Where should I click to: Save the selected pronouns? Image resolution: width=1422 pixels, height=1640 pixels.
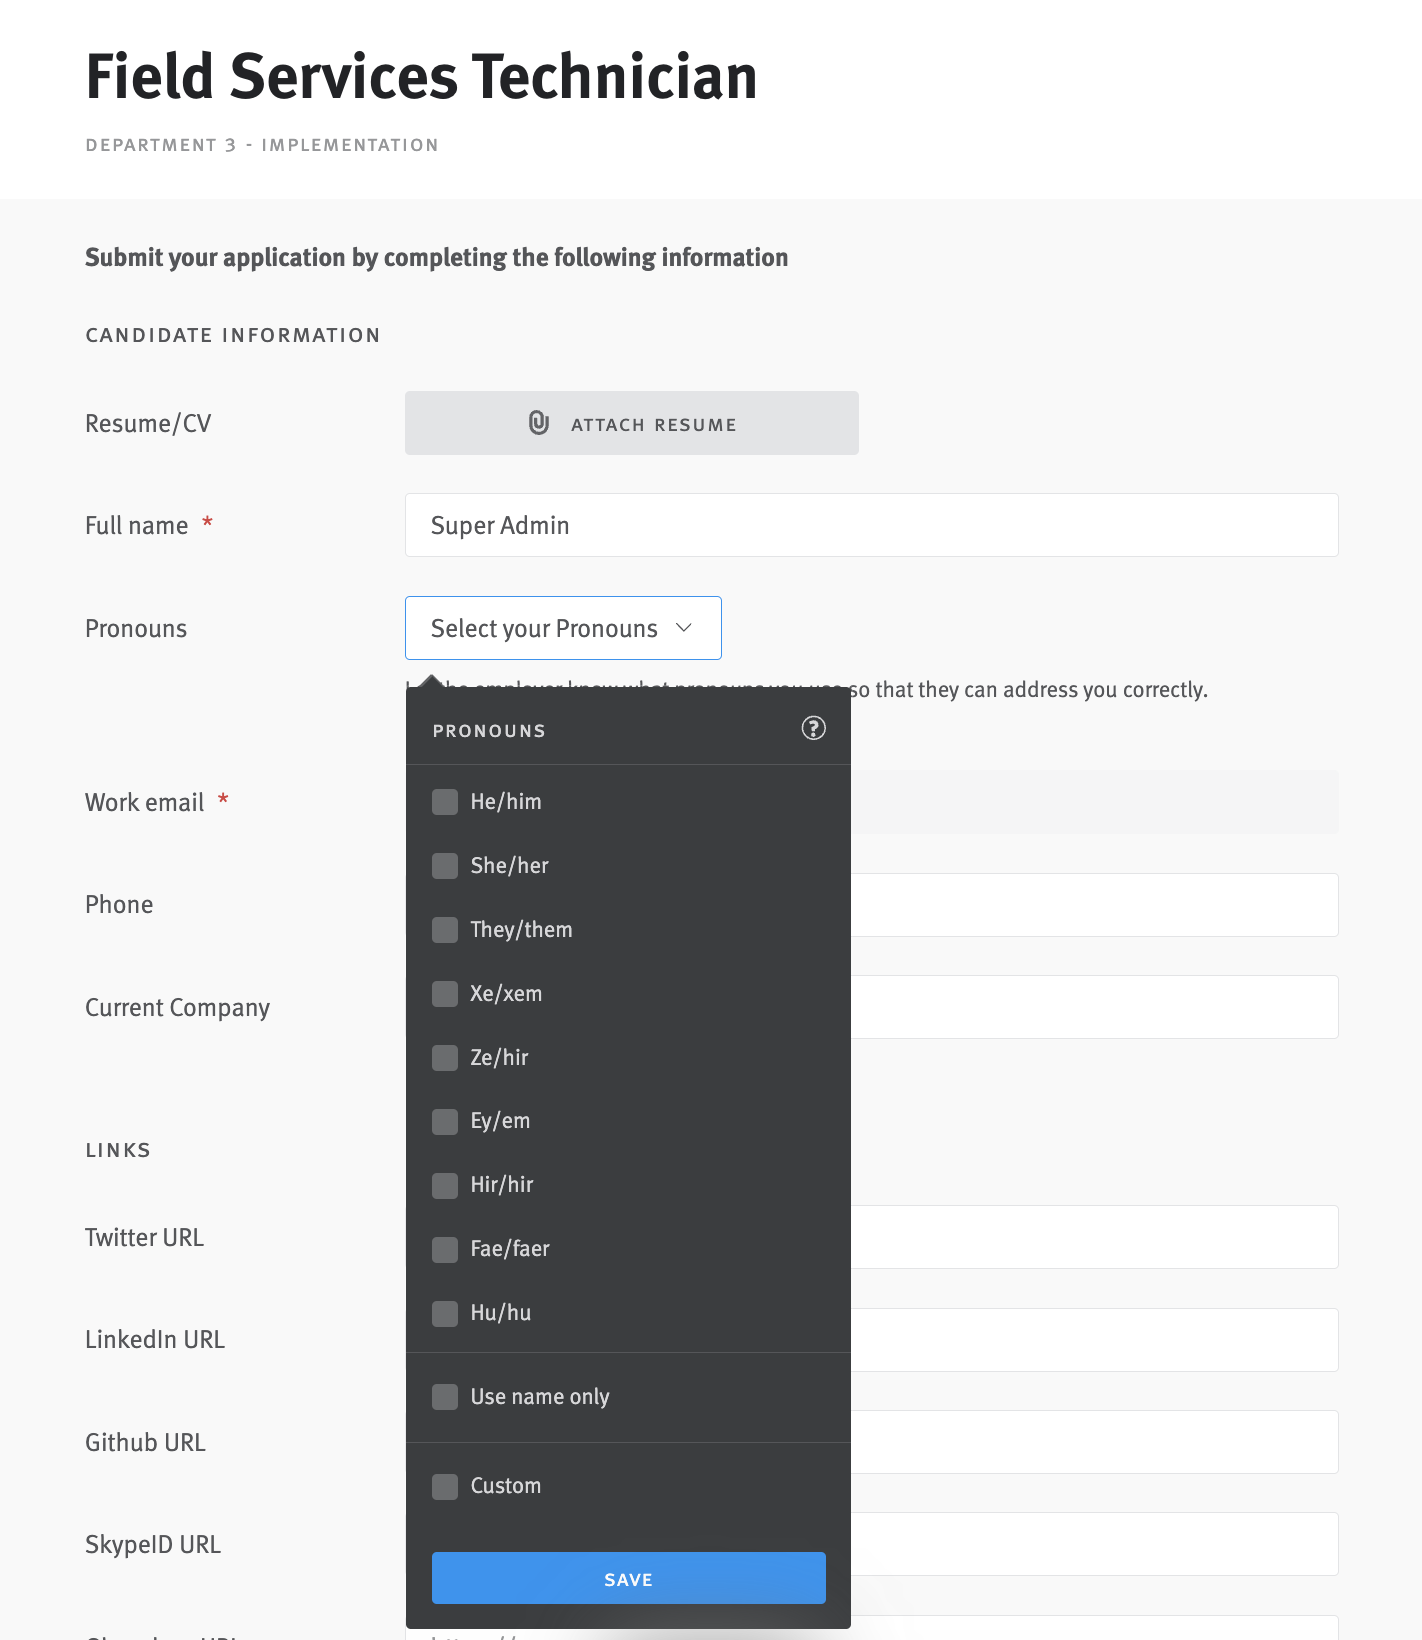coord(629,1578)
